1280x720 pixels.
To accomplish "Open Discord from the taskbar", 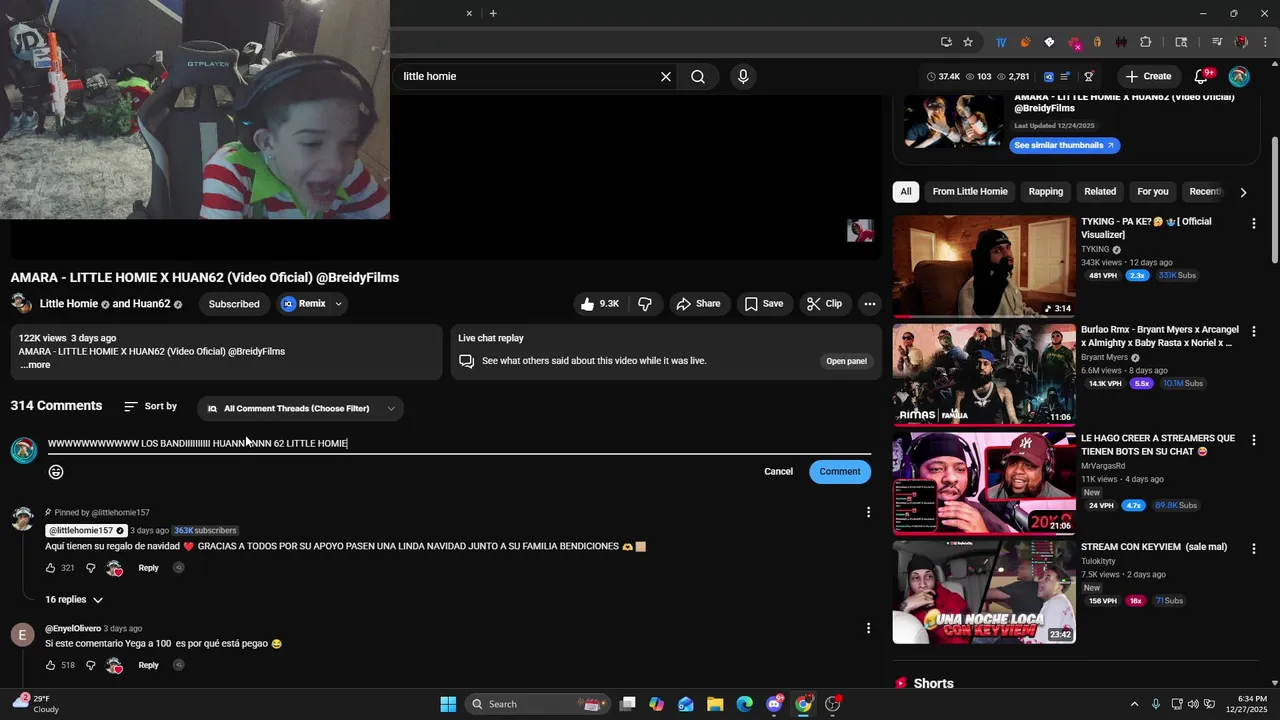I will pos(774,704).
